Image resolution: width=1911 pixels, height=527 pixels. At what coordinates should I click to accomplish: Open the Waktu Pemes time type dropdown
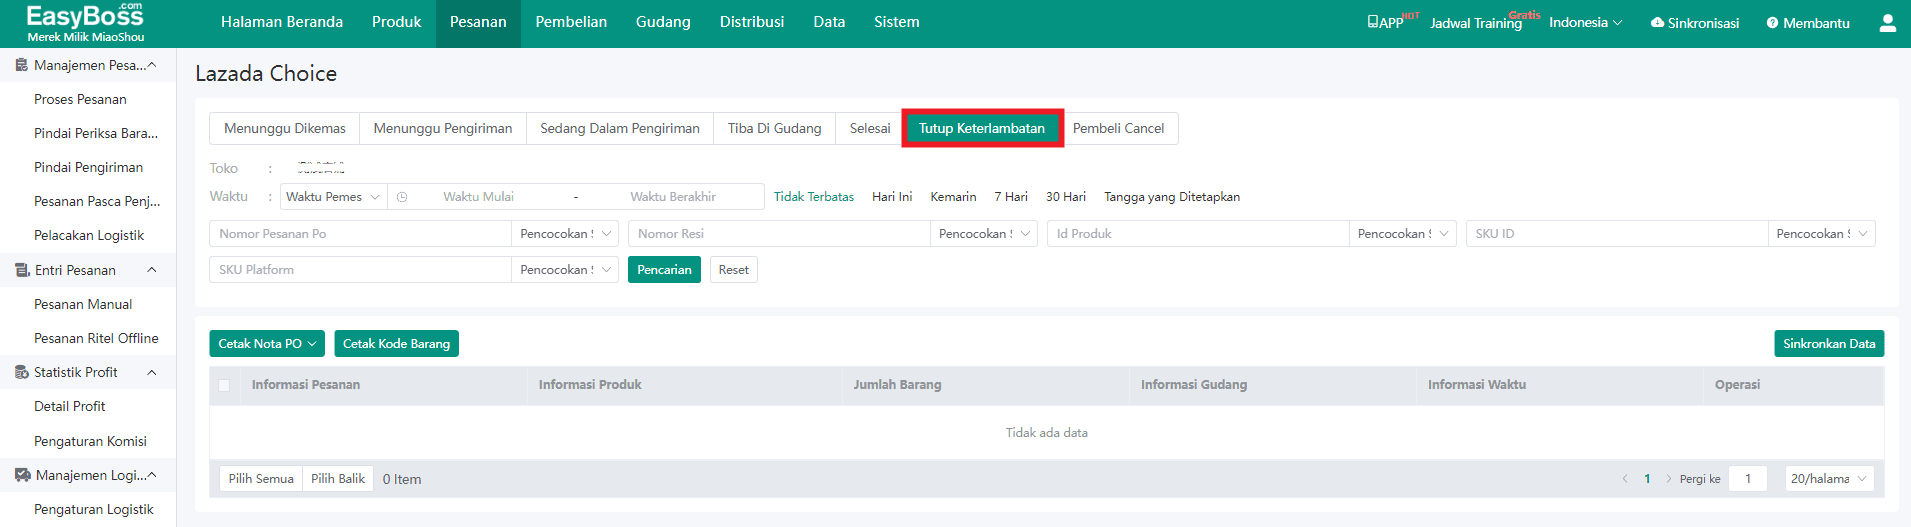(333, 197)
